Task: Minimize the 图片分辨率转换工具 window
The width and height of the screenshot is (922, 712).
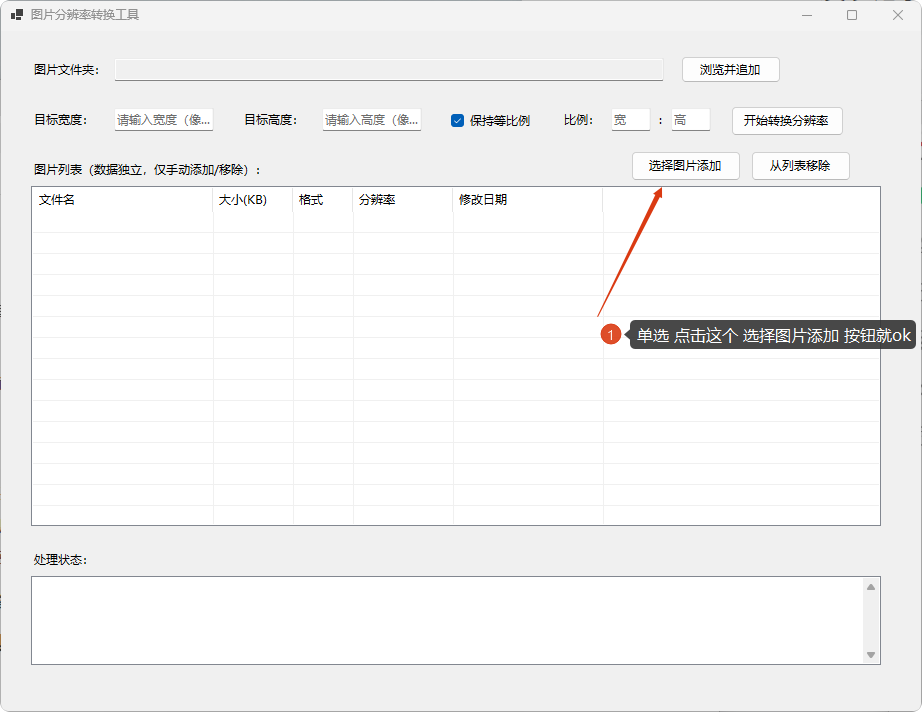Action: tap(807, 15)
